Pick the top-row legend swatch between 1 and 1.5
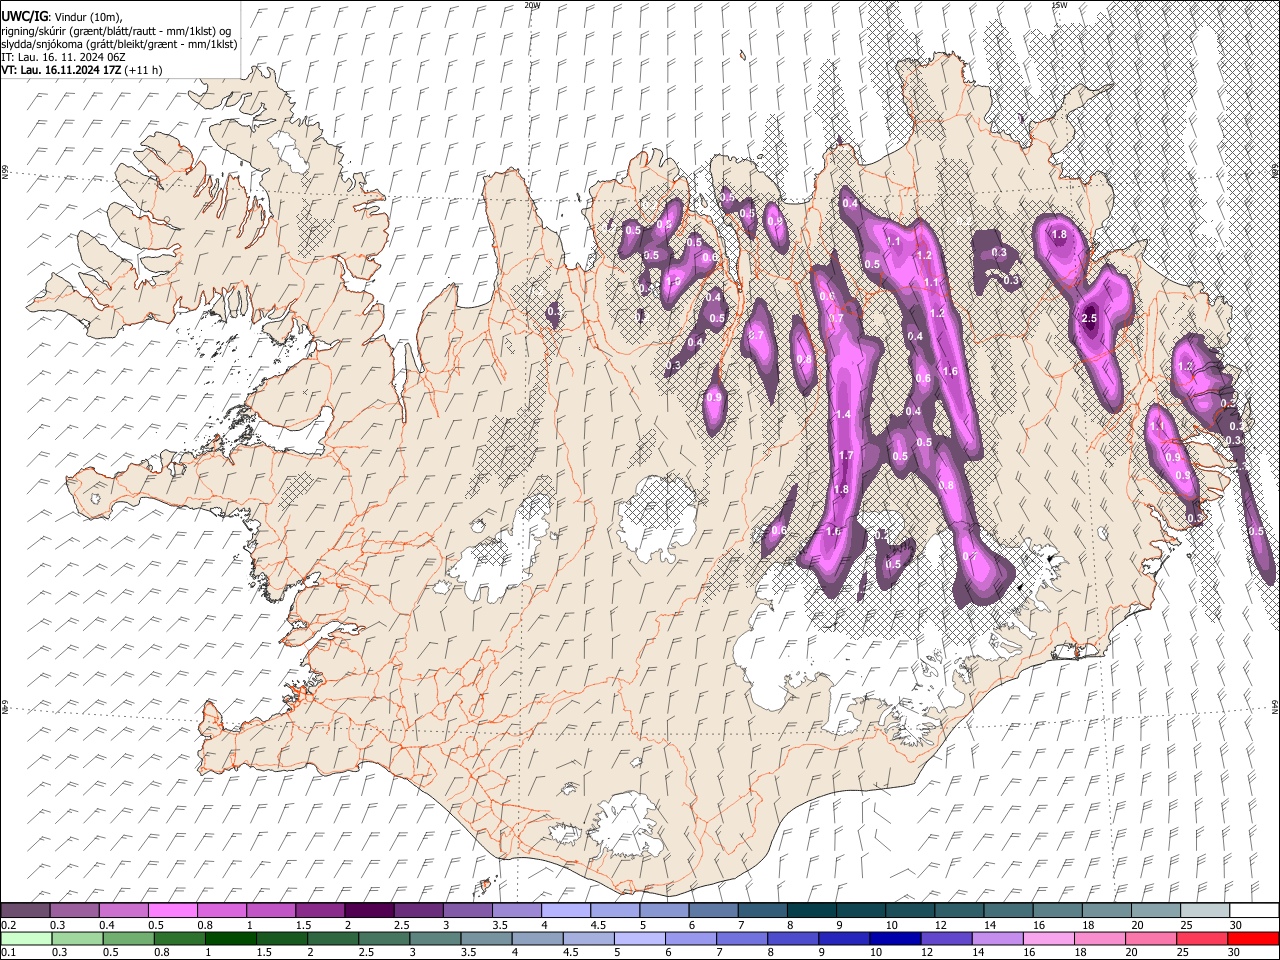The width and height of the screenshot is (1280, 960). (x=270, y=910)
